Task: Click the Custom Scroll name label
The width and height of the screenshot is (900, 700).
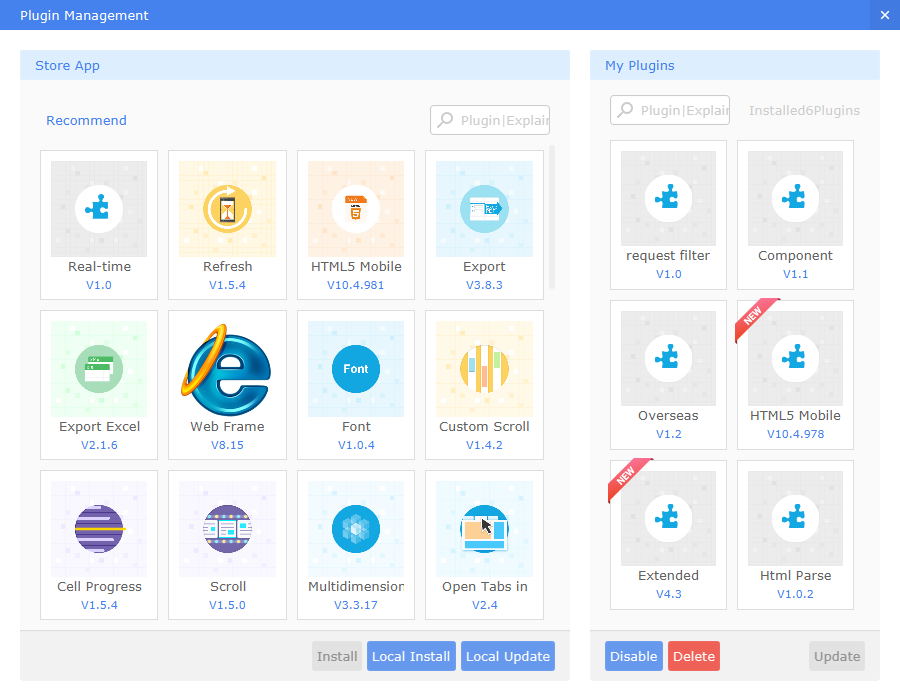Action: click(484, 427)
